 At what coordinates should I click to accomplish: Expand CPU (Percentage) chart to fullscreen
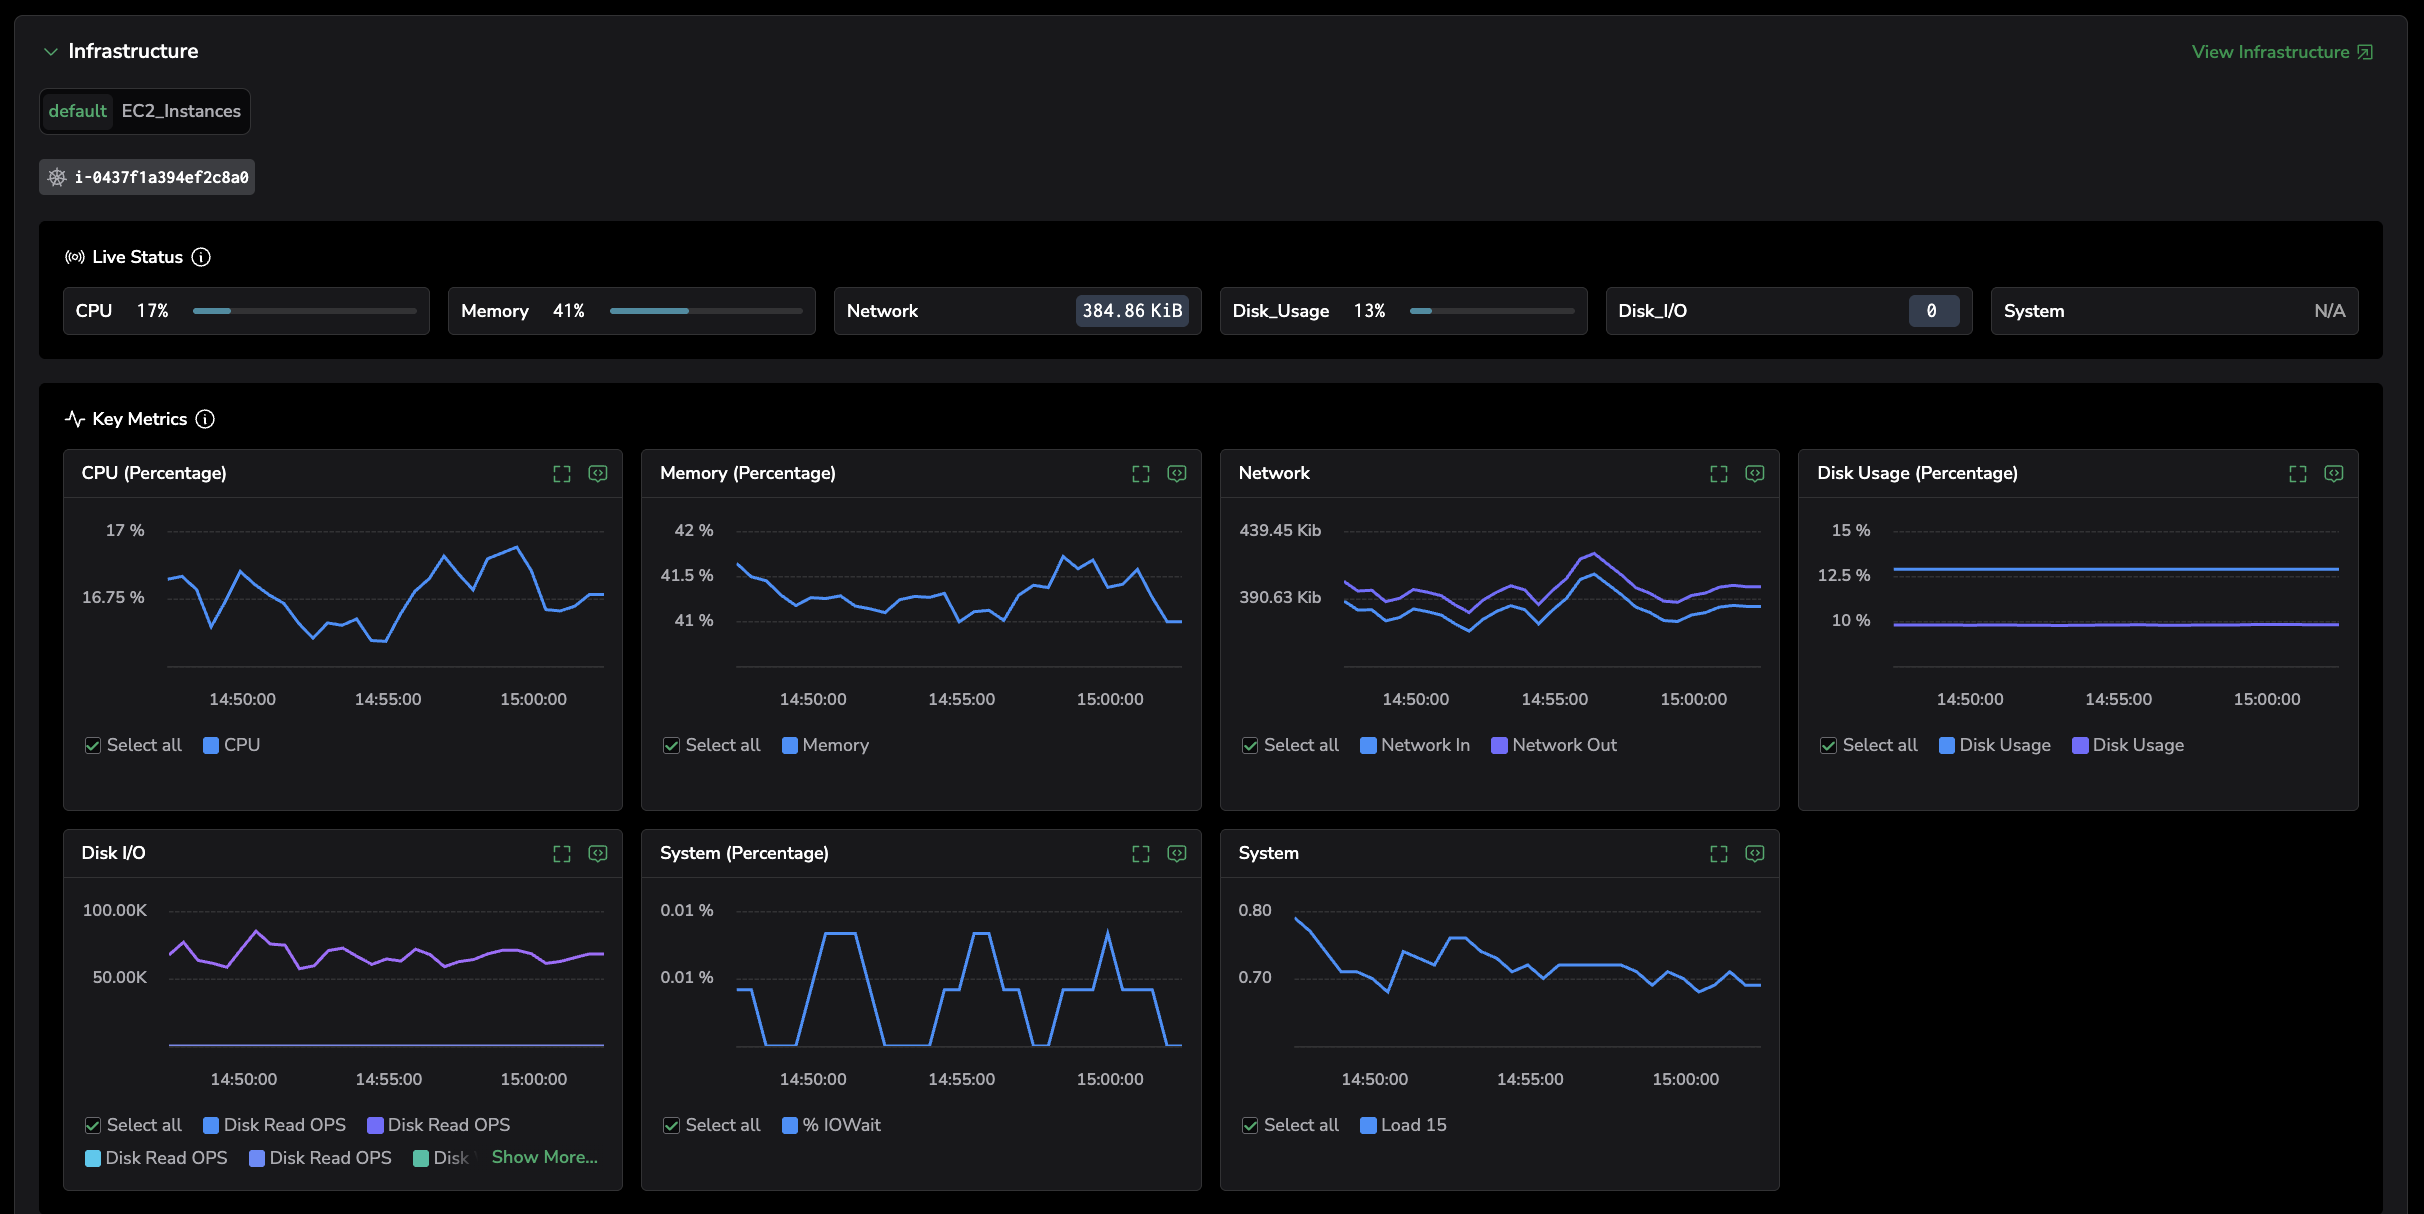click(x=562, y=474)
